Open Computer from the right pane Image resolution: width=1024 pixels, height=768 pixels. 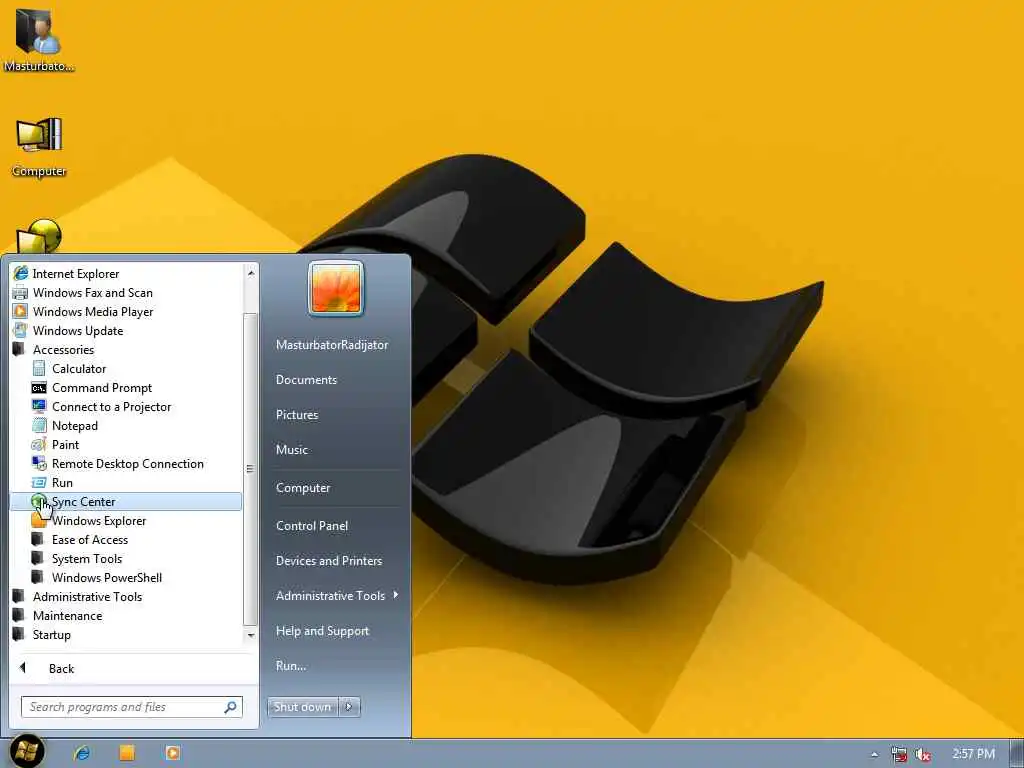303,488
